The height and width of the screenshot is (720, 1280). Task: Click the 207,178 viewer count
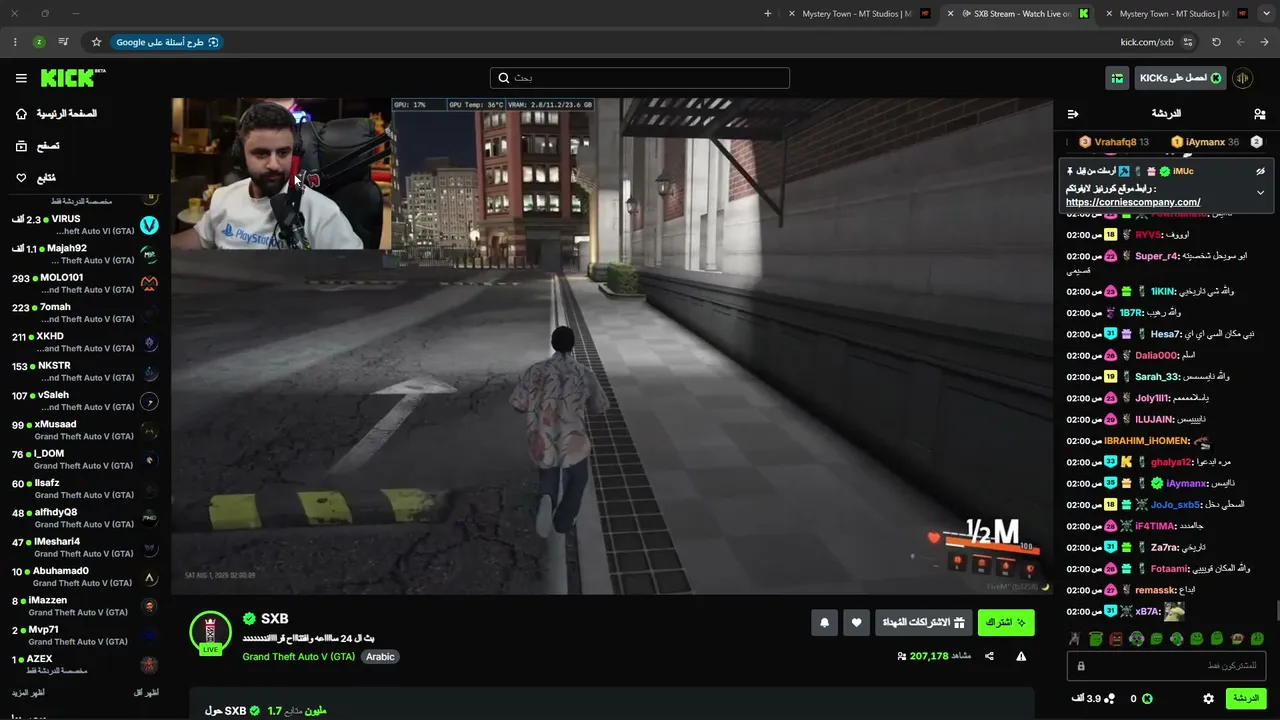929,656
